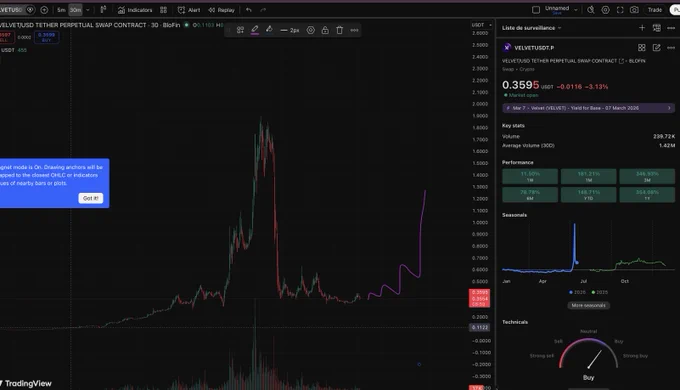
Task: Add a note for VELVETUSDT.P
Action: [657, 48]
